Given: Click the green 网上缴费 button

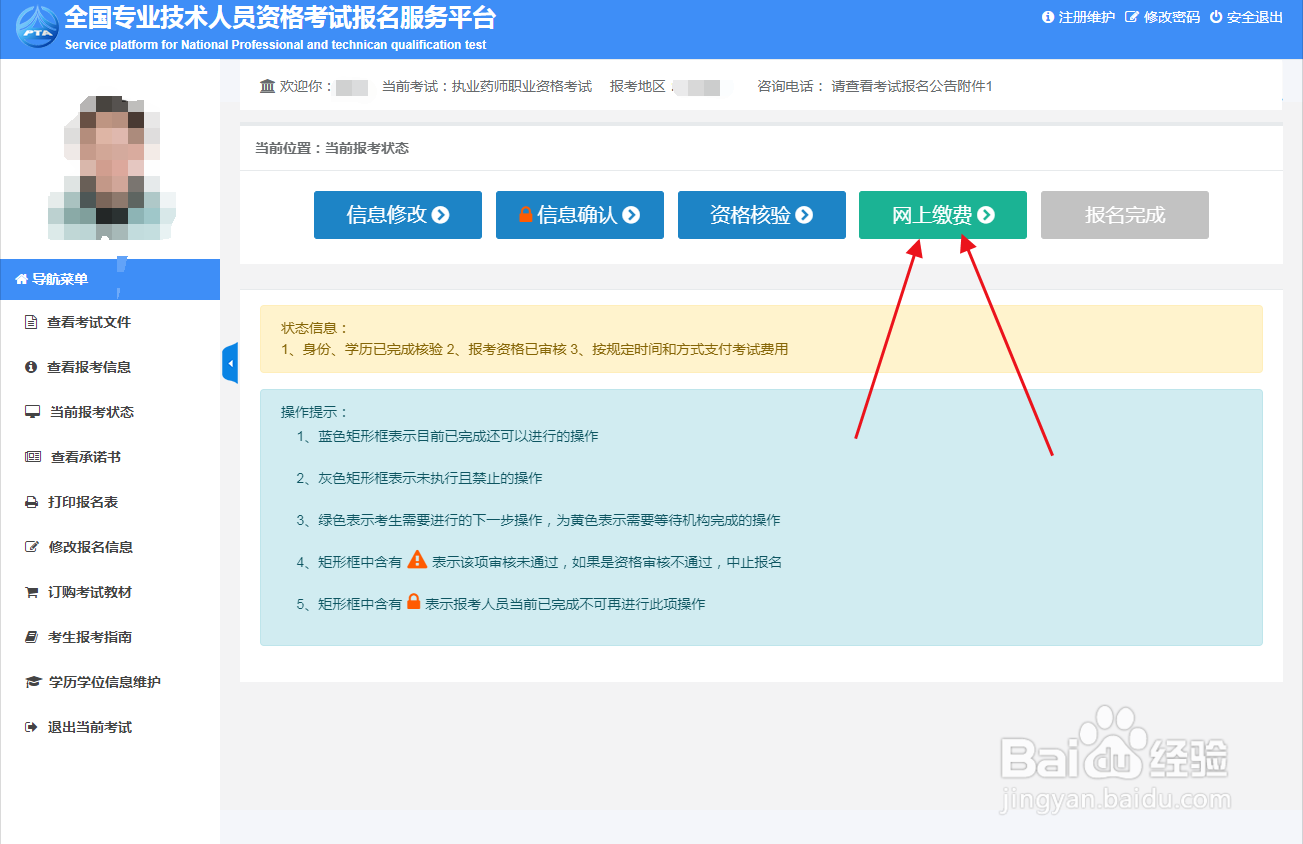Looking at the screenshot, I should pyautogui.click(x=942, y=214).
